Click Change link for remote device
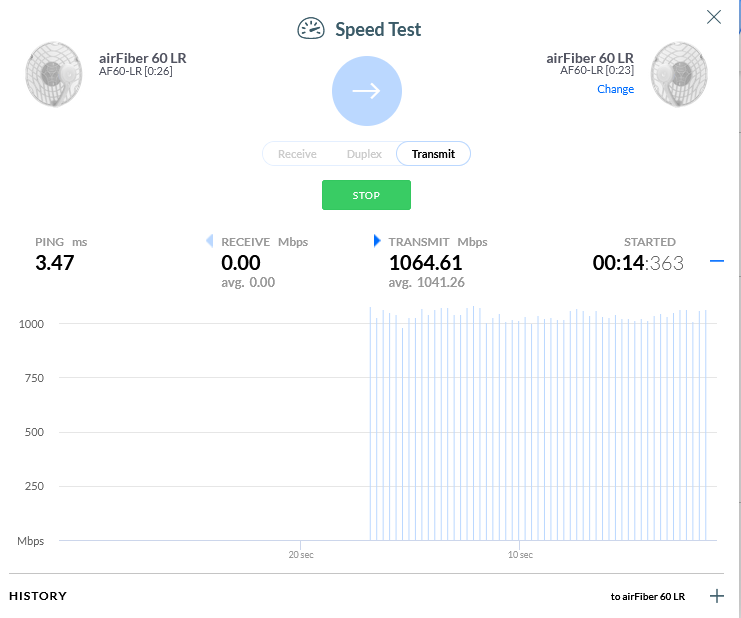The width and height of the screenshot is (741, 618). [x=615, y=89]
